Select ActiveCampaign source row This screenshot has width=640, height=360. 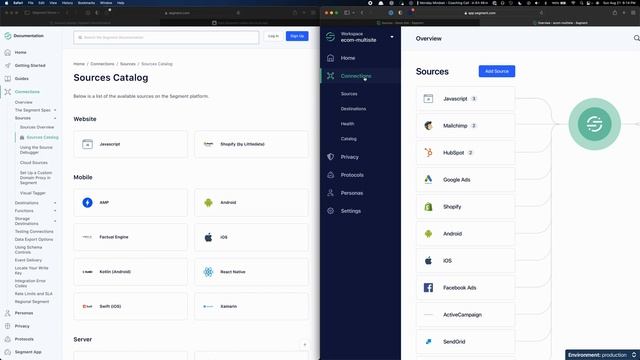465,315
